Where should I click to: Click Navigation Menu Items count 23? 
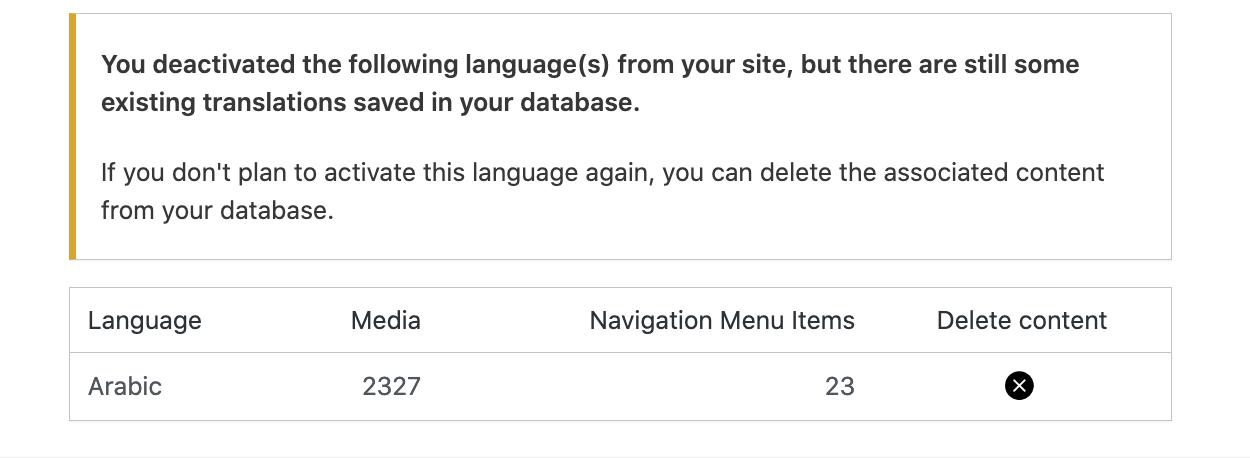840,386
